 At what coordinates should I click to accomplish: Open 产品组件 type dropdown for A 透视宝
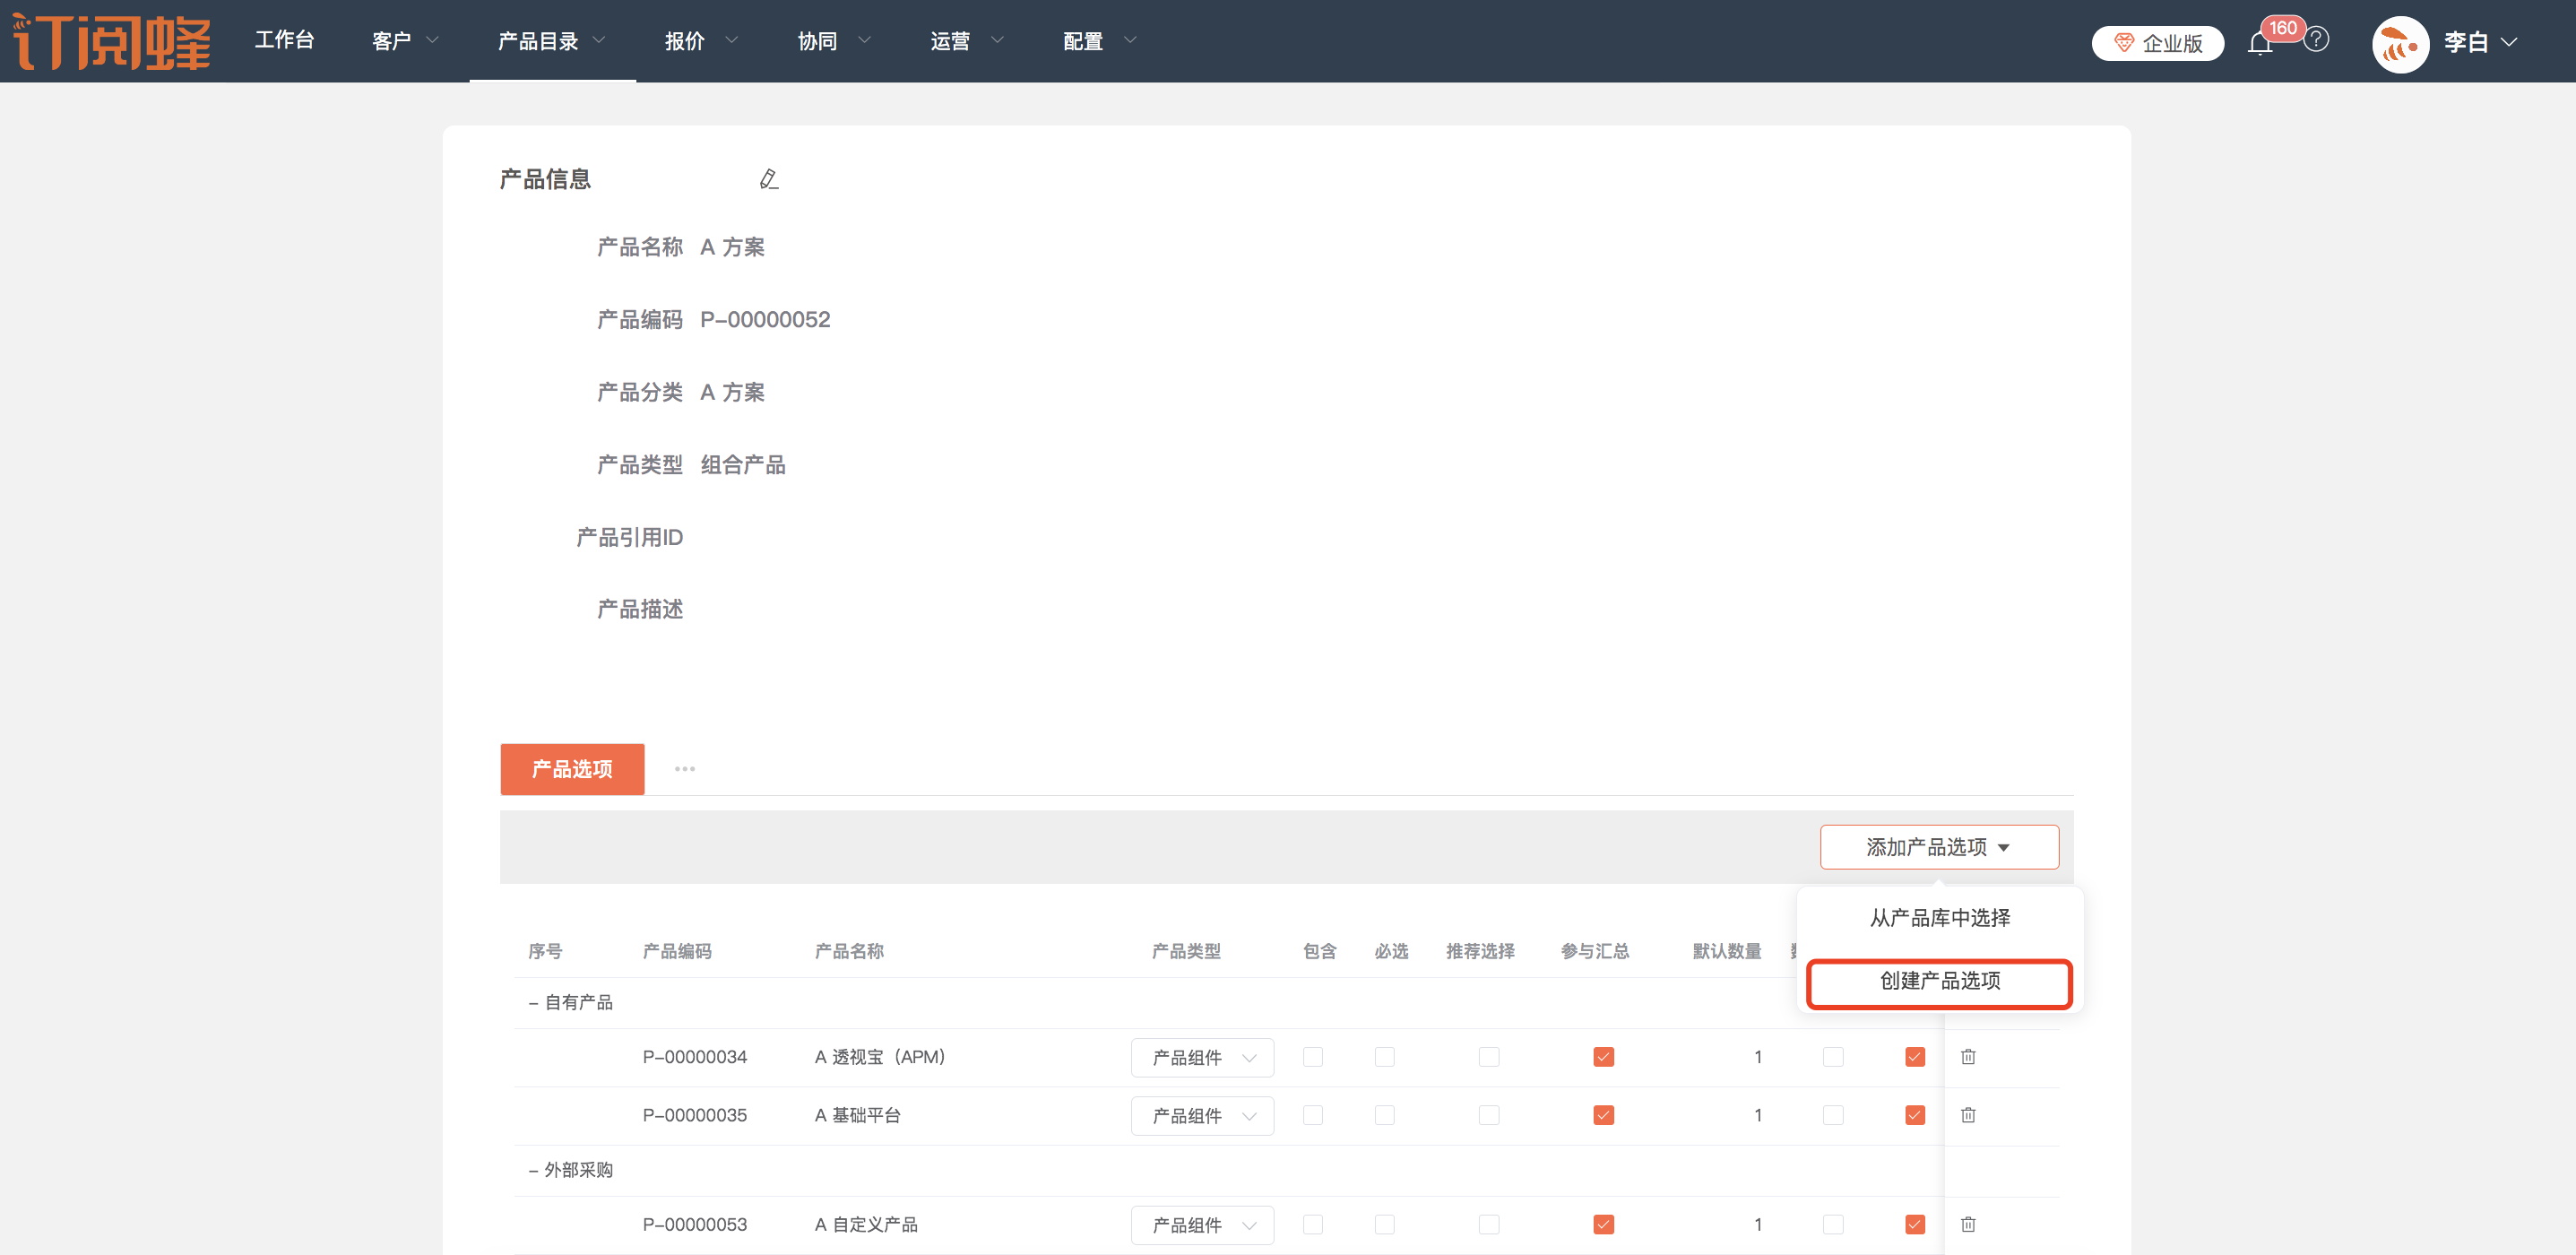point(1201,1057)
